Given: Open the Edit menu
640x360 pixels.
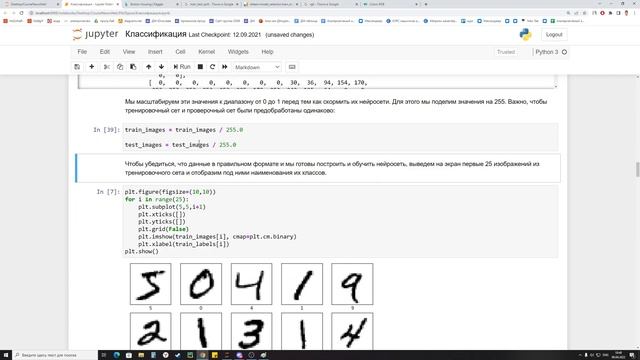Looking at the screenshot, I should (104, 52).
